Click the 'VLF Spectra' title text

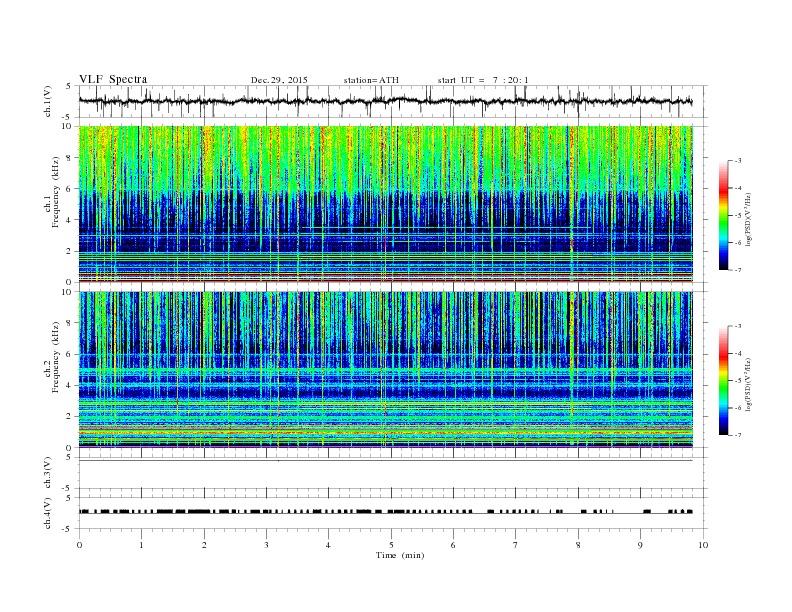click(x=113, y=79)
